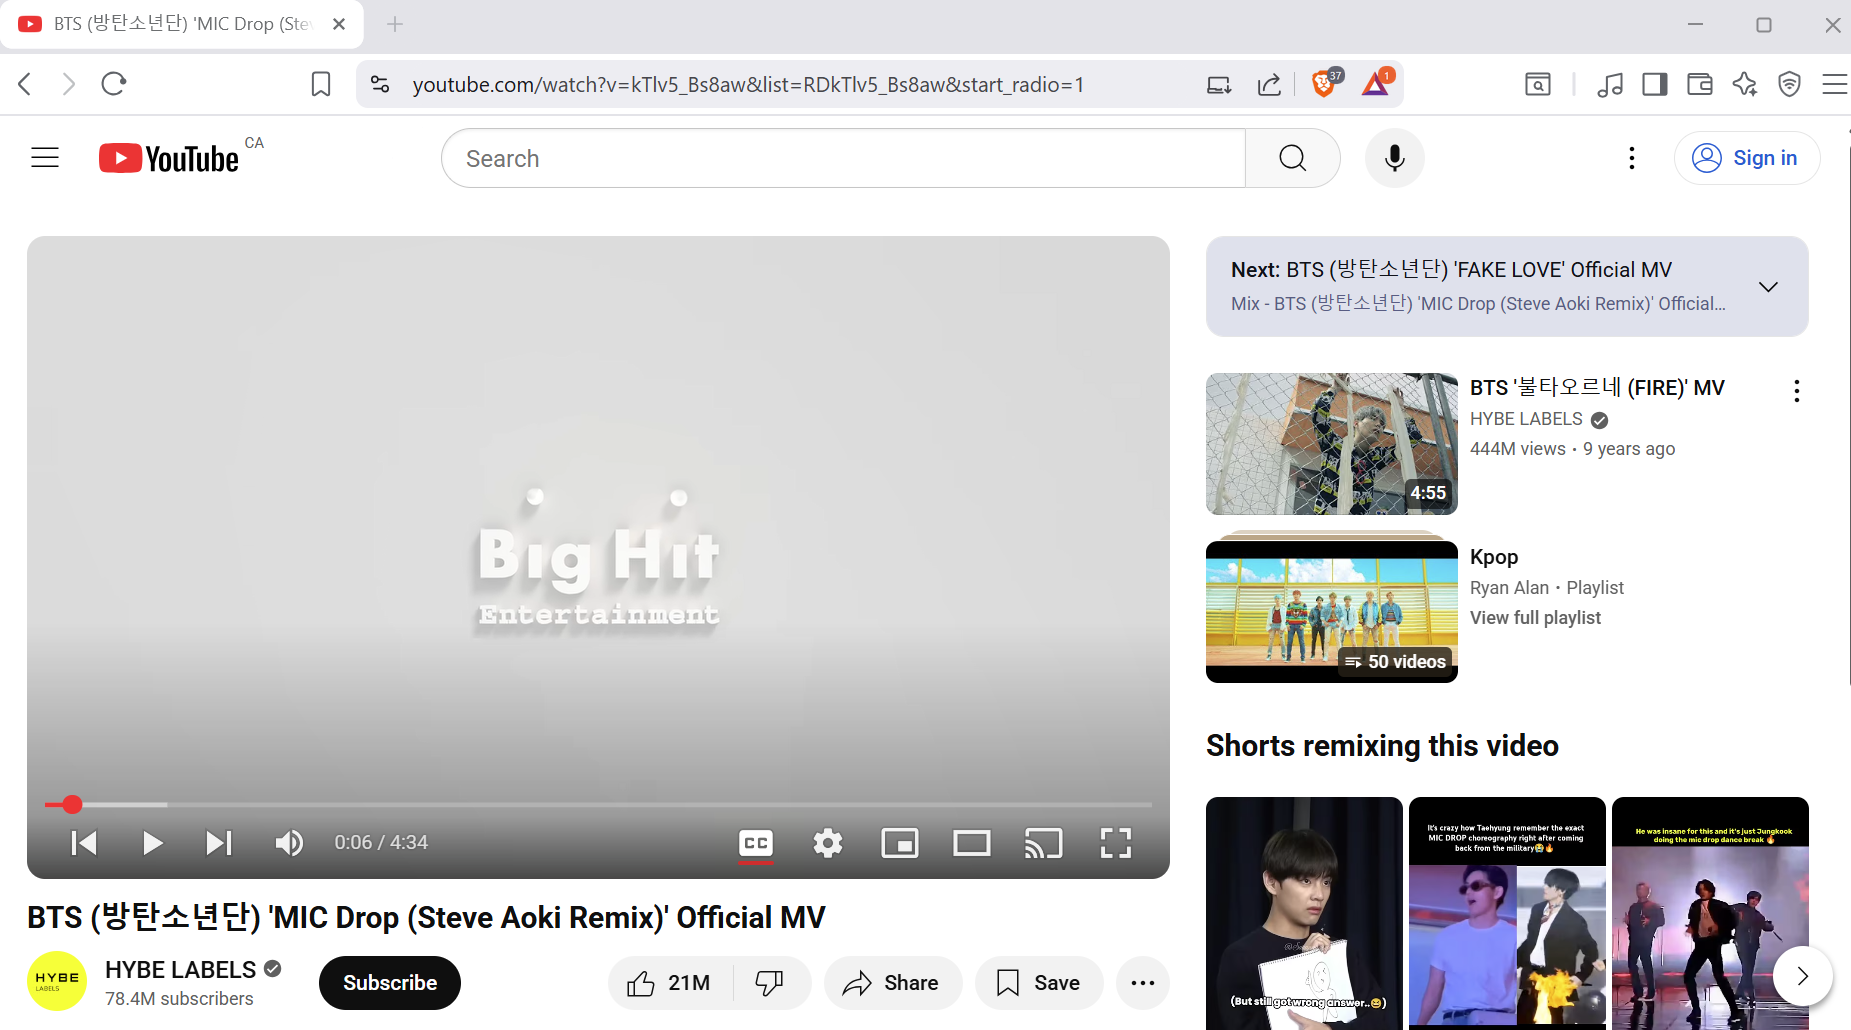
Task: Open the BTS FIRE MV thumbnail
Action: point(1331,444)
